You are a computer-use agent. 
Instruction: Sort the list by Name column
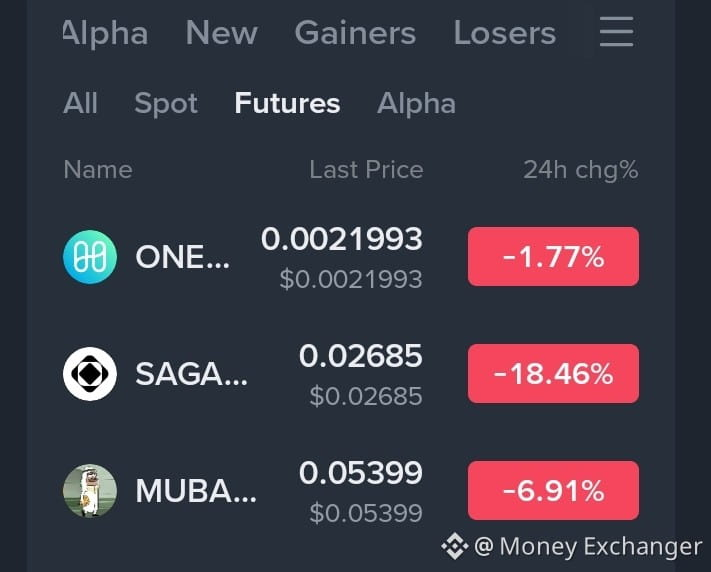pyautogui.click(x=98, y=170)
